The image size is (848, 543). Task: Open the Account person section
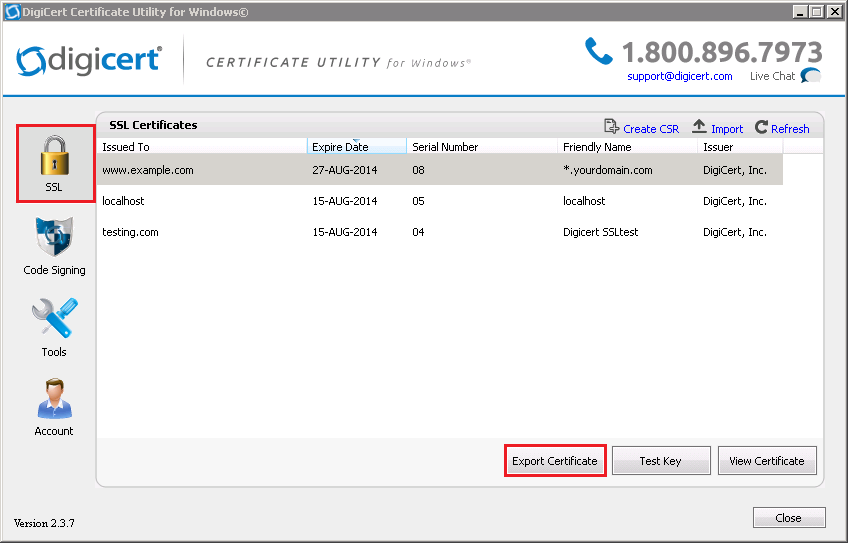point(54,407)
